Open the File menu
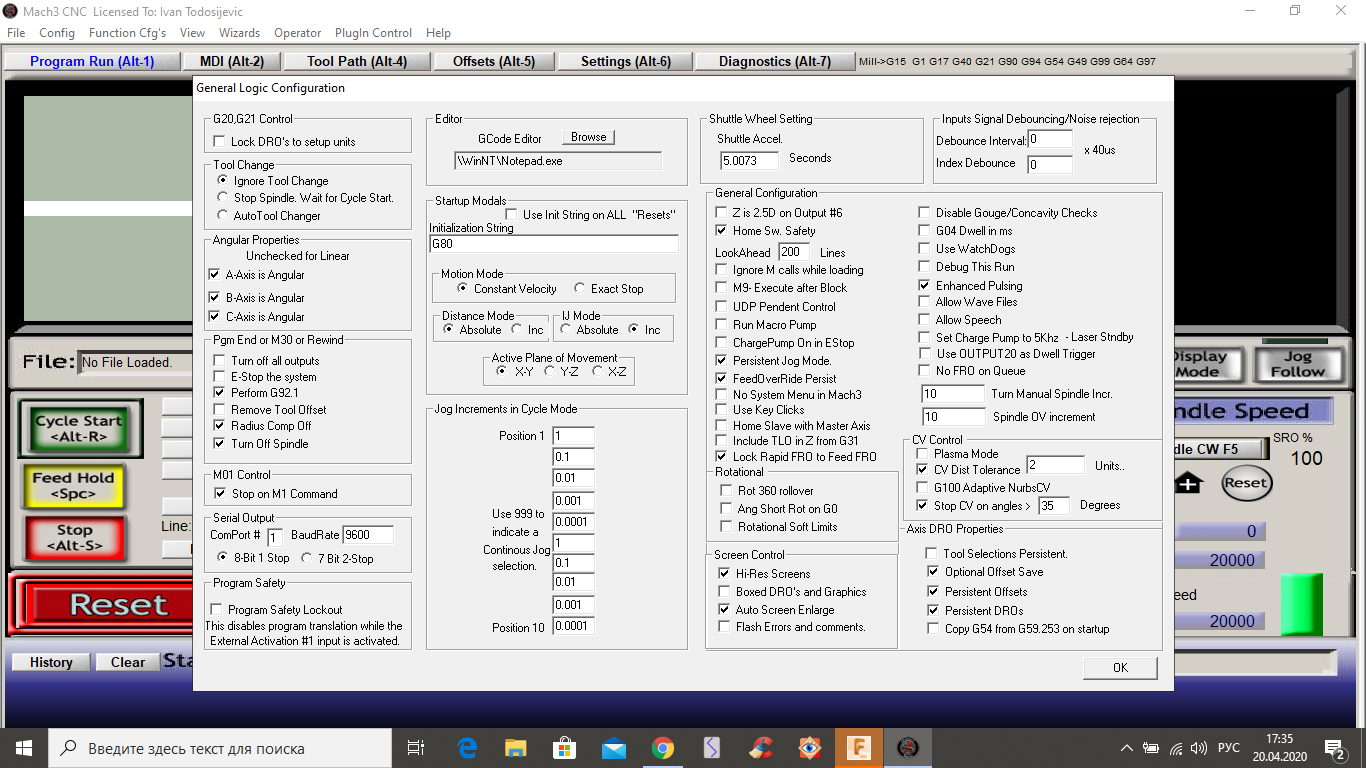The height and width of the screenshot is (768, 1366). coord(16,33)
